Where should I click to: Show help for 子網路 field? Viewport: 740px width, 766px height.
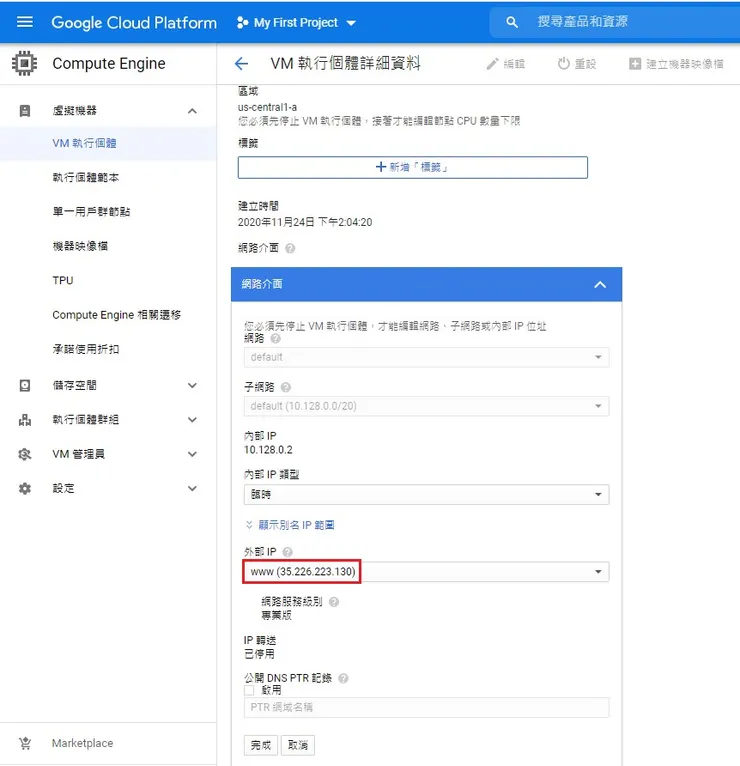pos(286,387)
